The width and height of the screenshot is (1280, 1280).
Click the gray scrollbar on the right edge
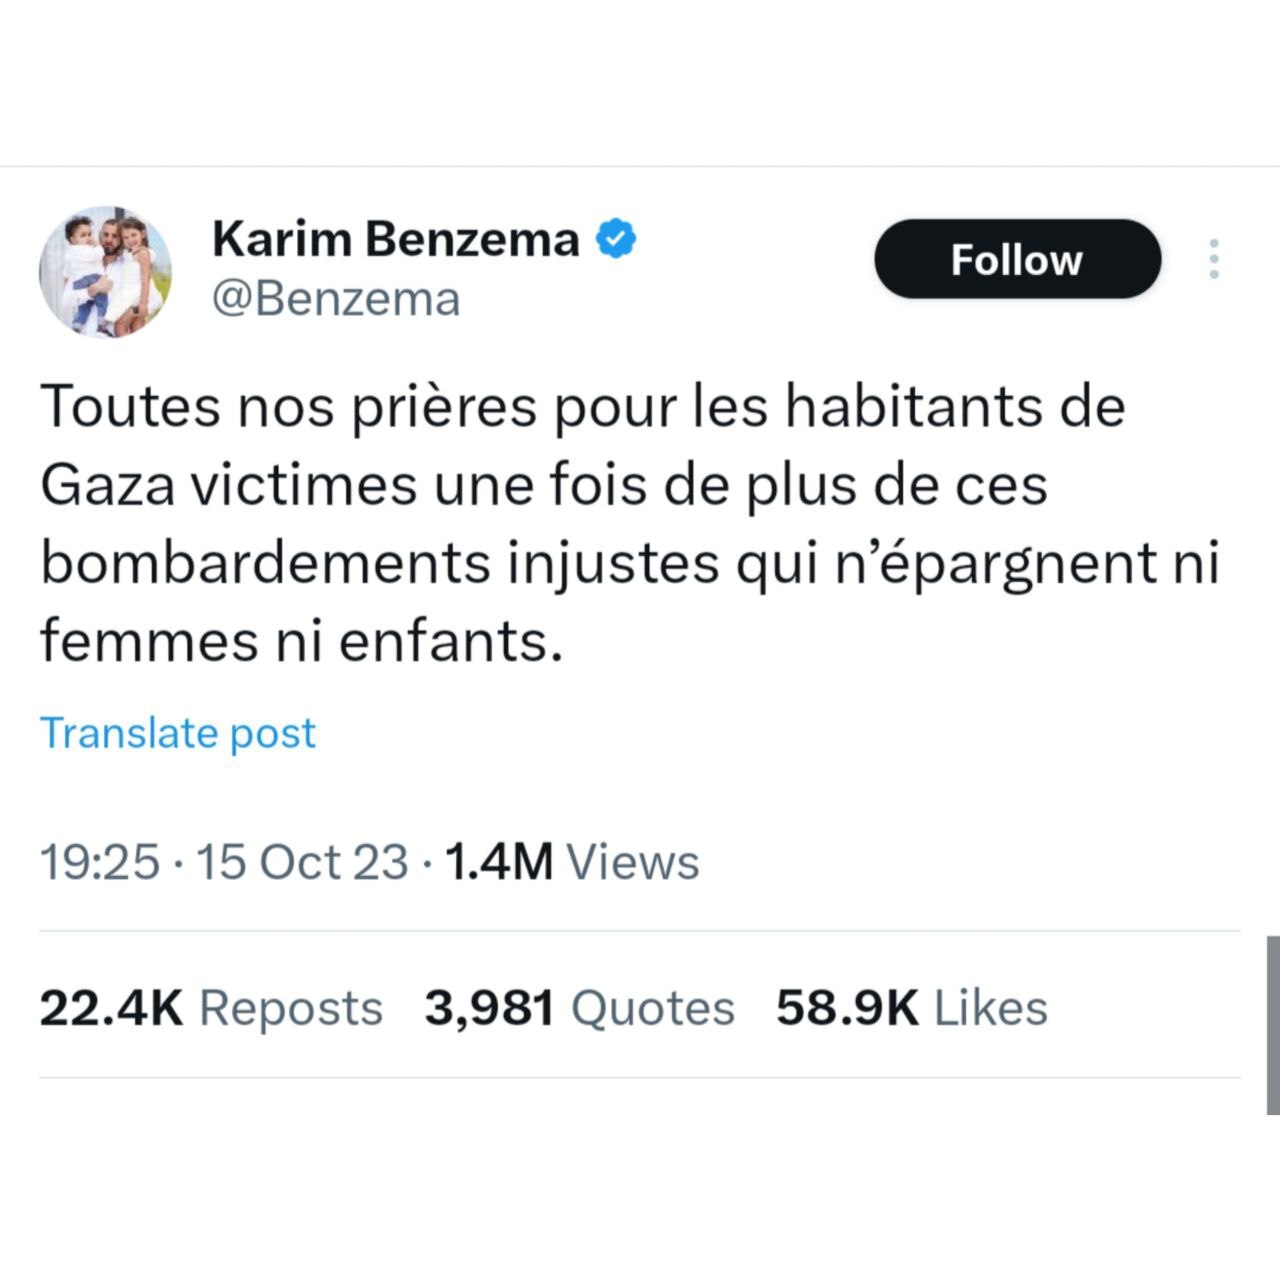(x=1272, y=1025)
